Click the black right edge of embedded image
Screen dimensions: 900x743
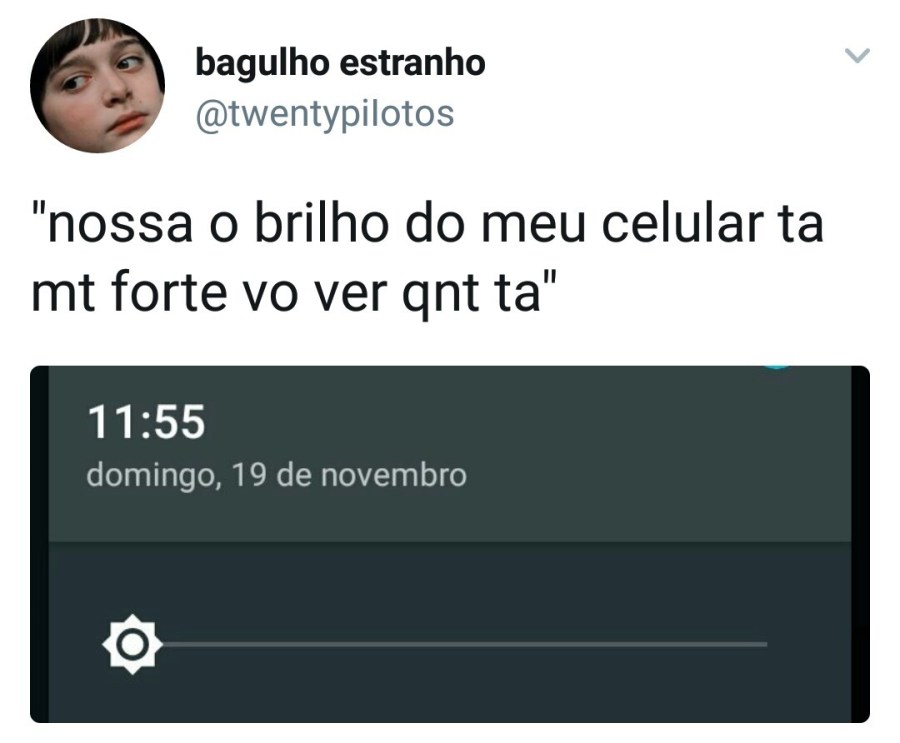860,544
